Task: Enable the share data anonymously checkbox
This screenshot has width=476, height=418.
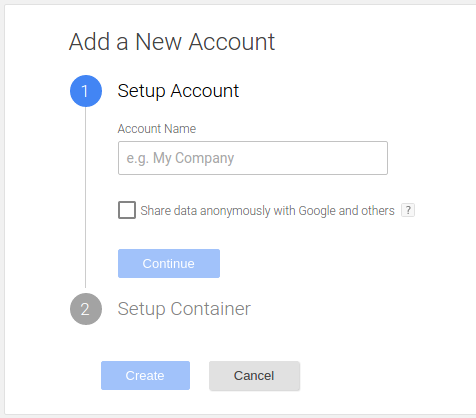Action: (x=127, y=210)
